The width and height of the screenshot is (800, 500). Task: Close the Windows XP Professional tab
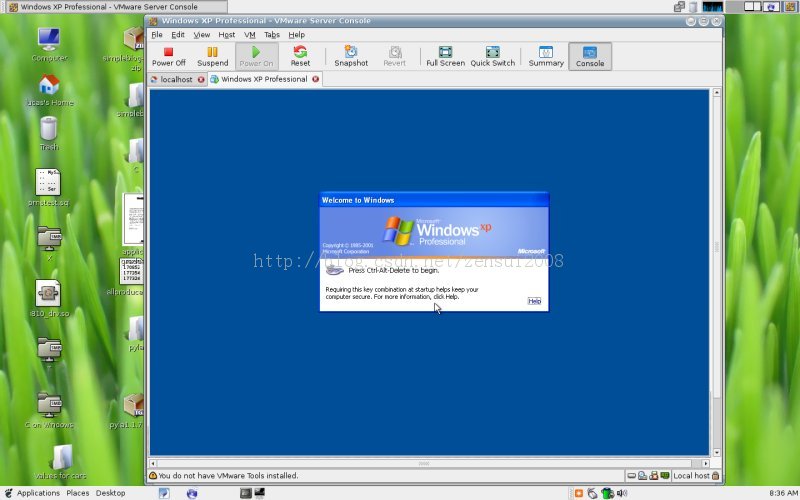point(315,79)
